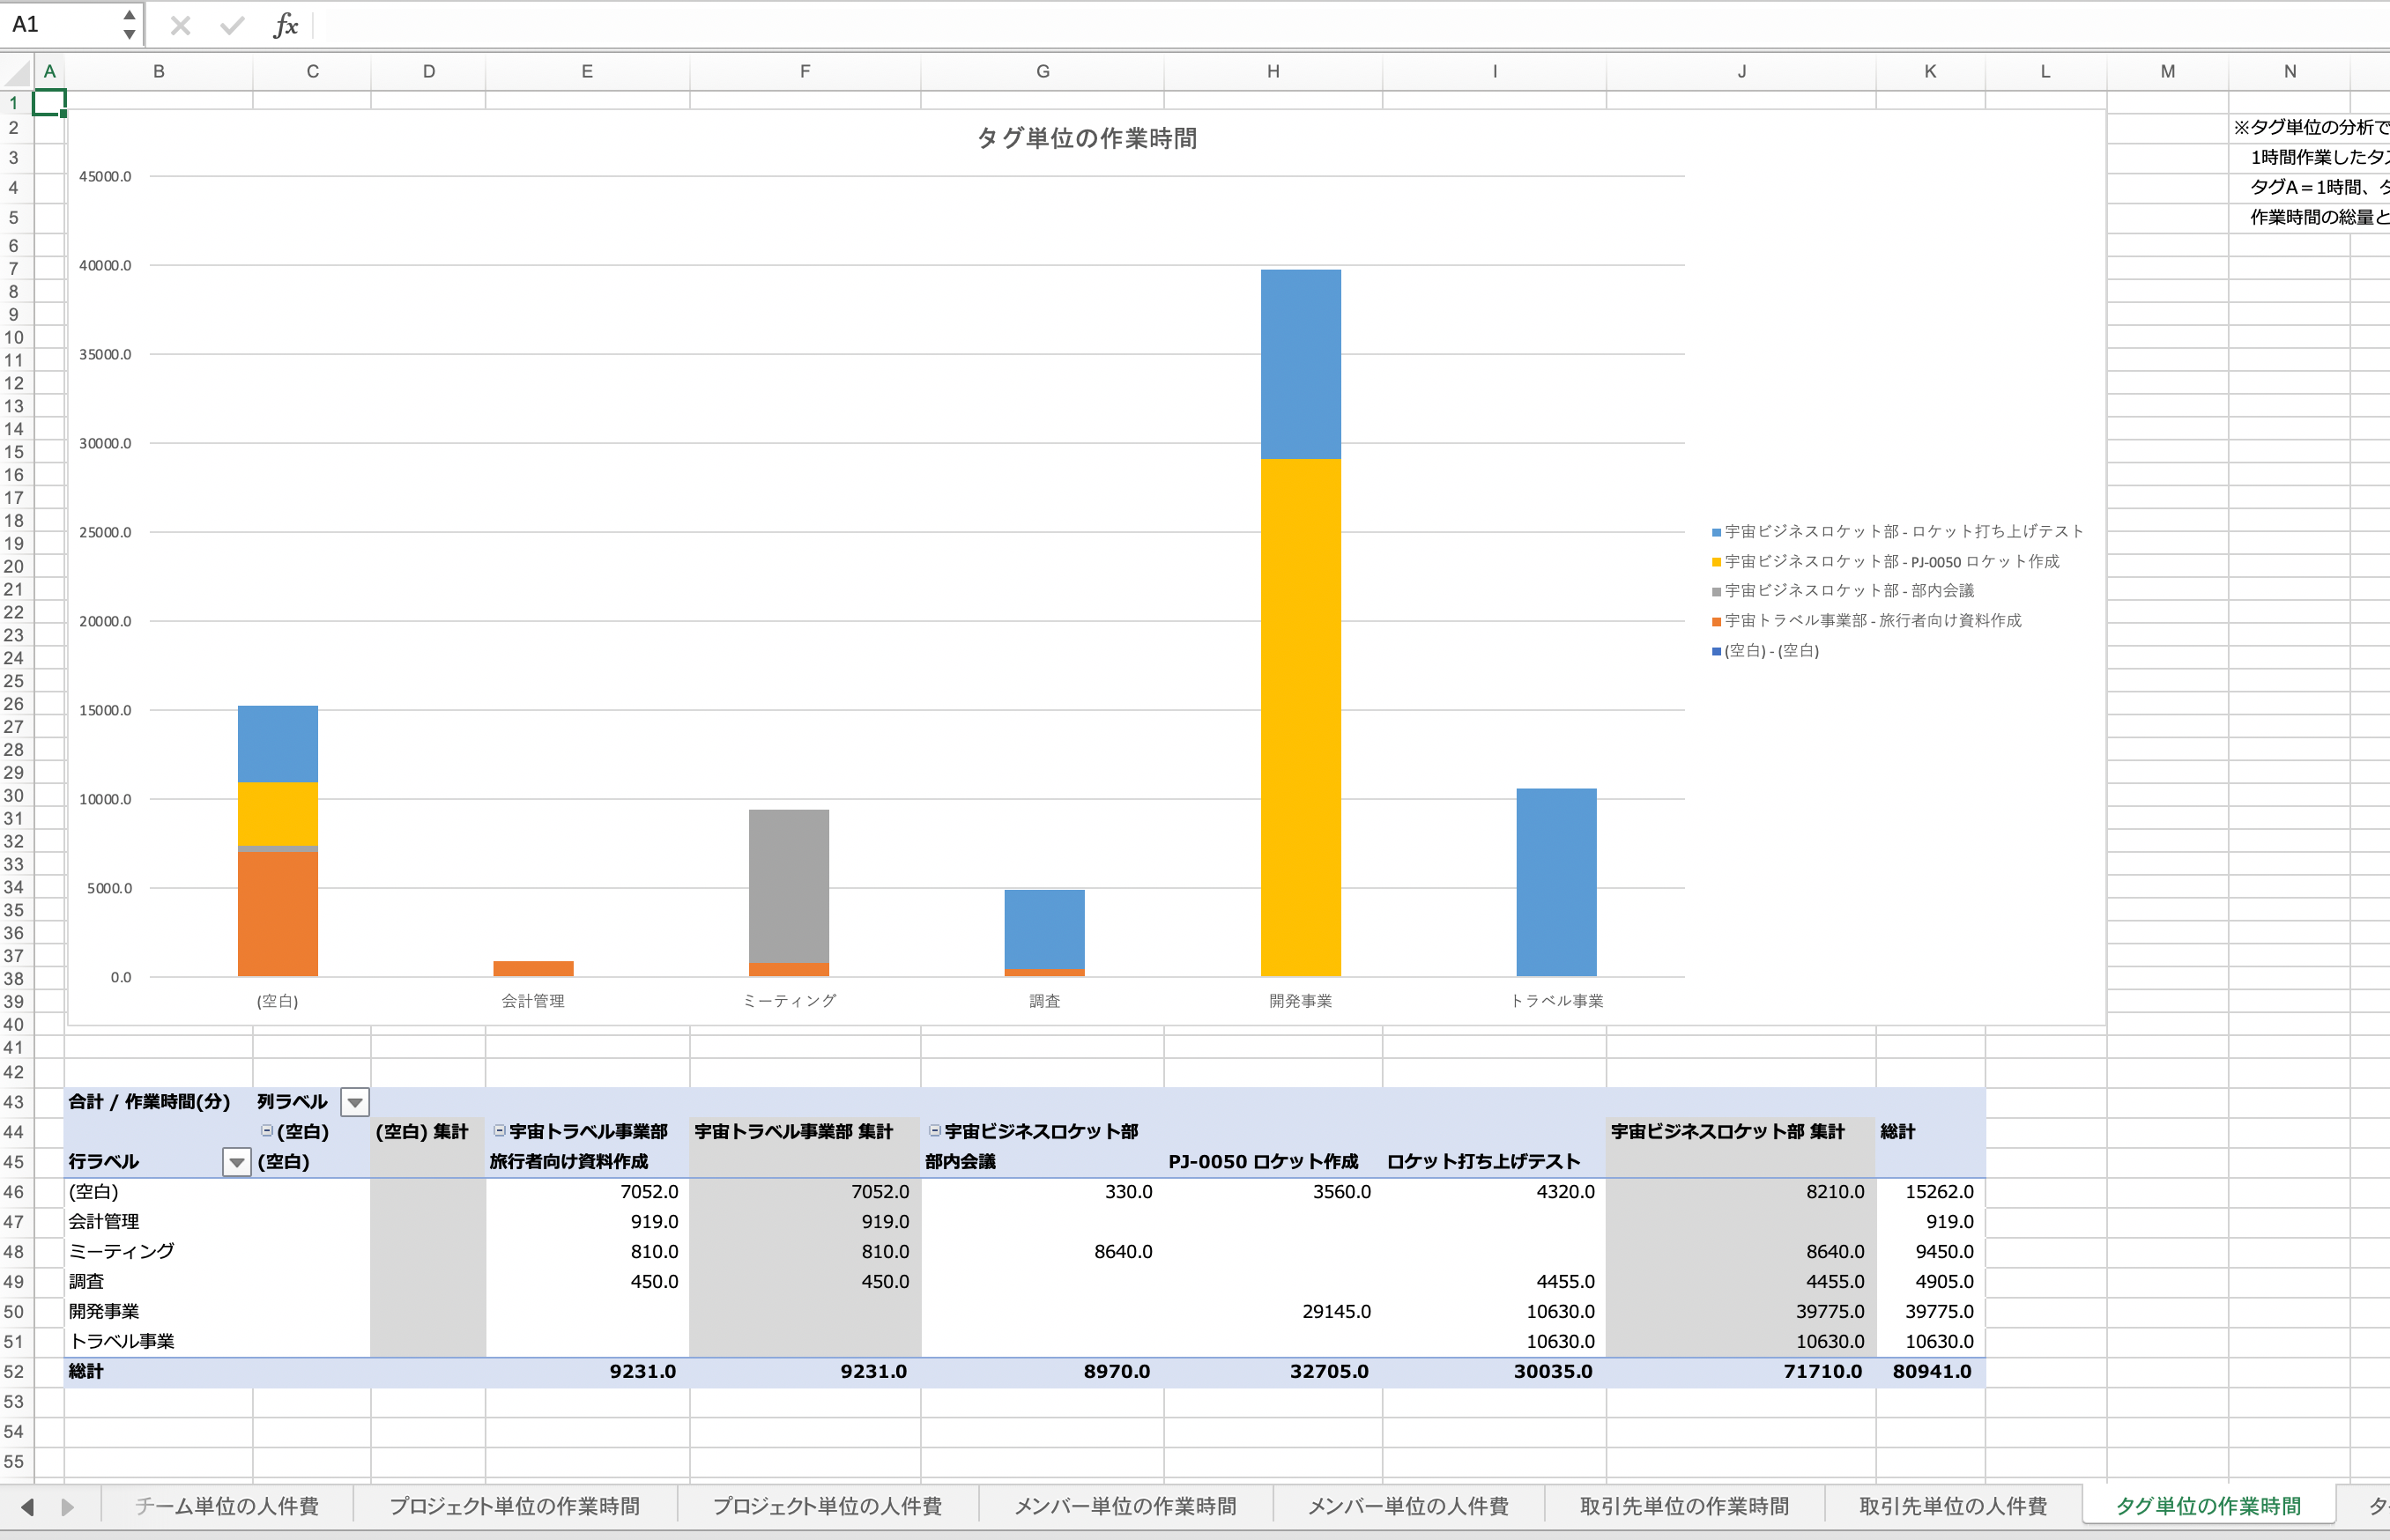Collapse the 宇宙ビジネスロケット部 group
This screenshot has height=1540, width=2390.
click(935, 1131)
